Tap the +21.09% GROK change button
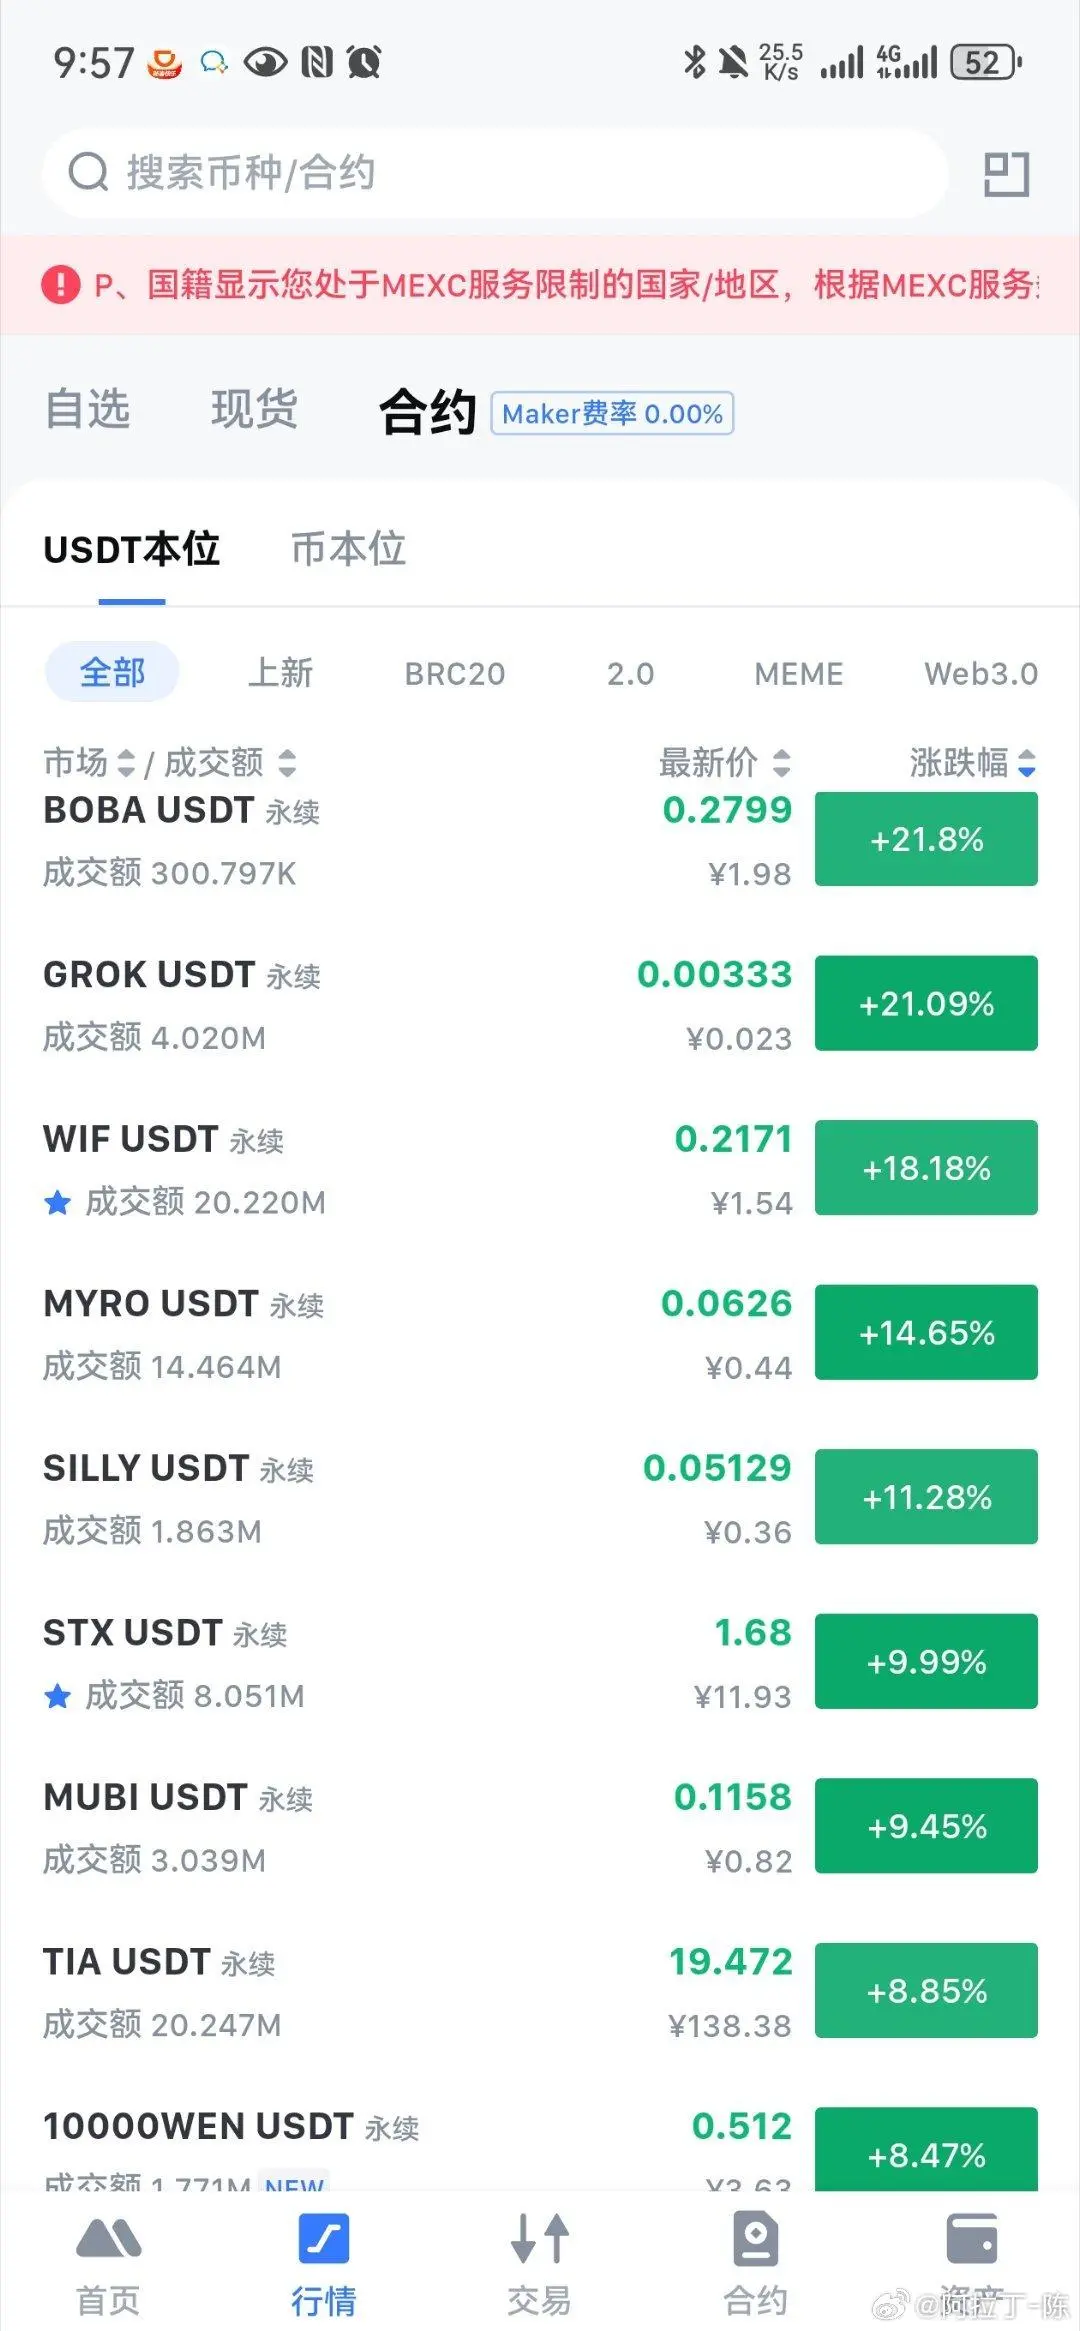 coord(926,1003)
